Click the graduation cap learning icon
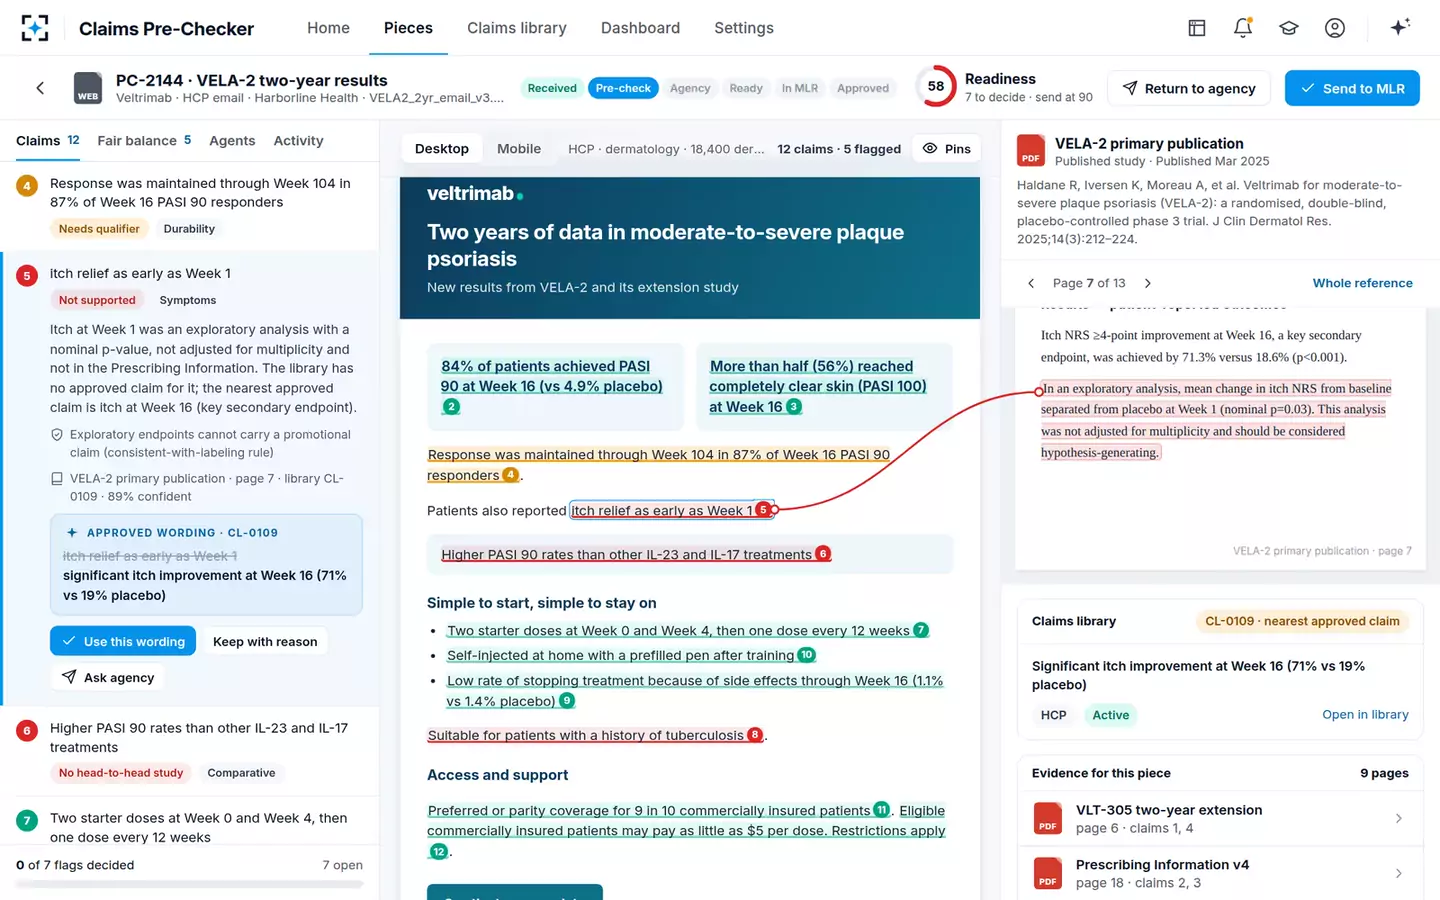 (1289, 28)
